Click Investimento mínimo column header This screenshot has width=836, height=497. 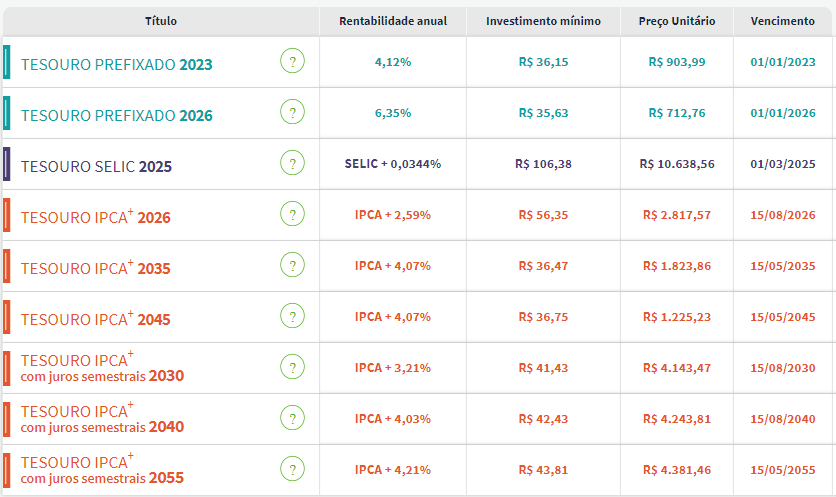[x=543, y=21]
